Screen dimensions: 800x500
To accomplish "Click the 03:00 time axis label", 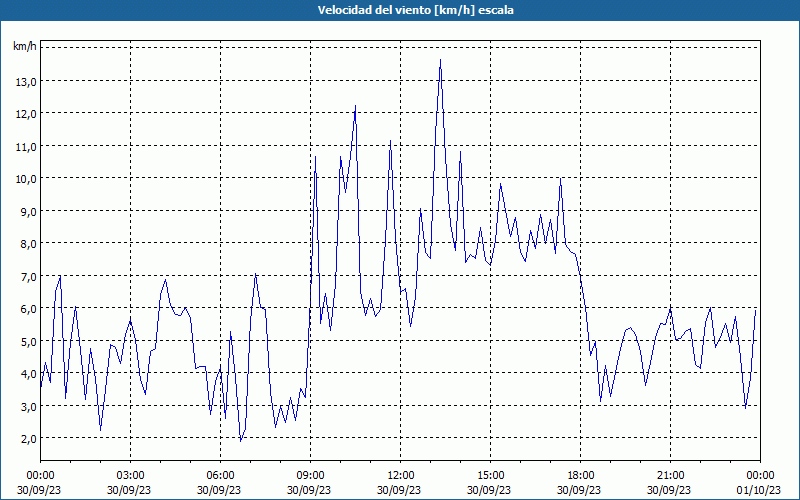I will coord(130,476).
